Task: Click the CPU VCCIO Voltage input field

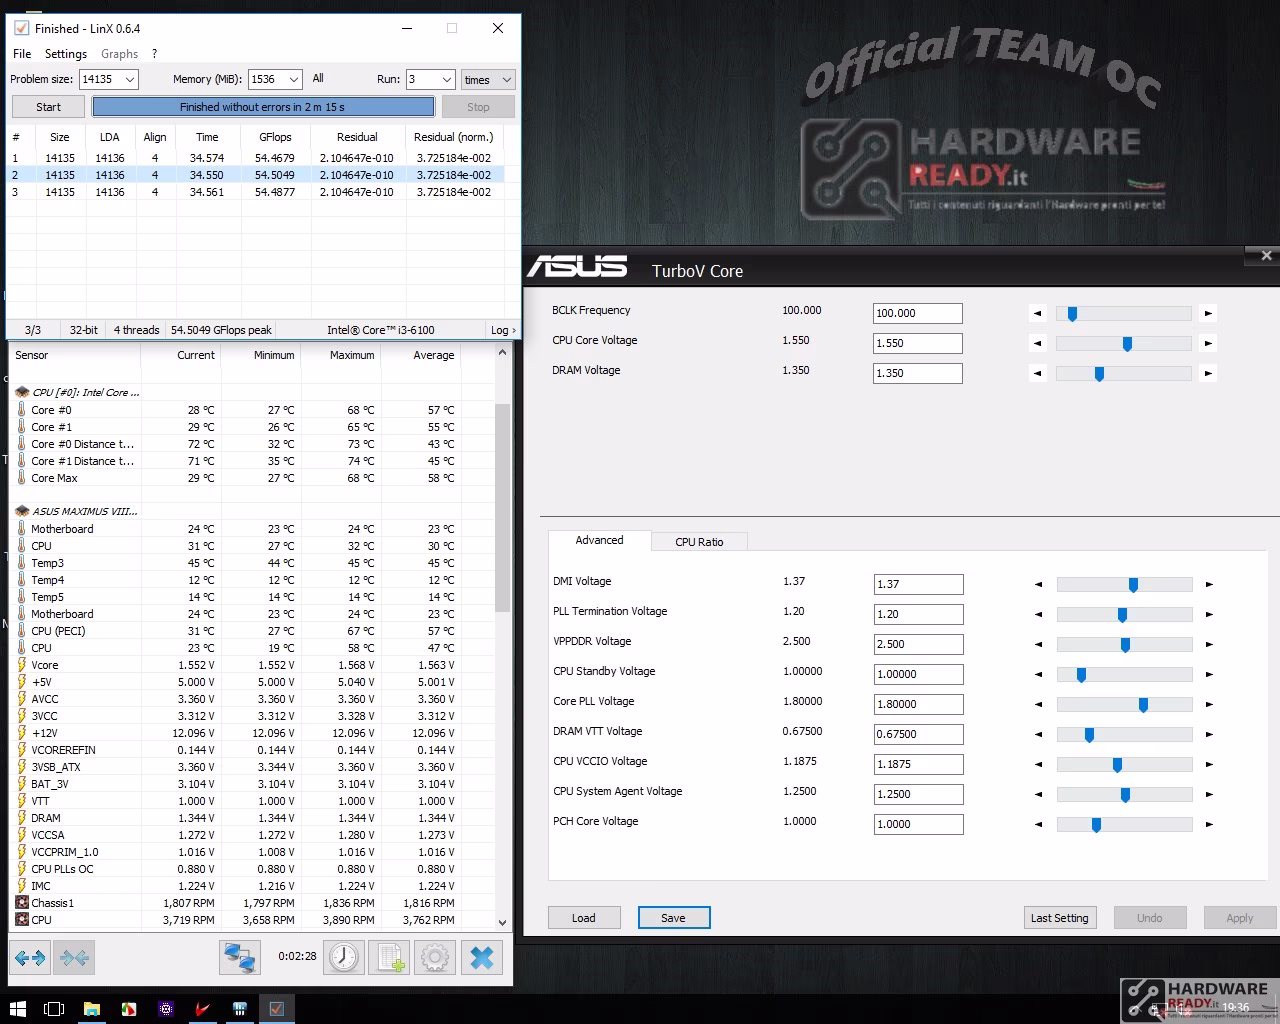Action: (918, 764)
